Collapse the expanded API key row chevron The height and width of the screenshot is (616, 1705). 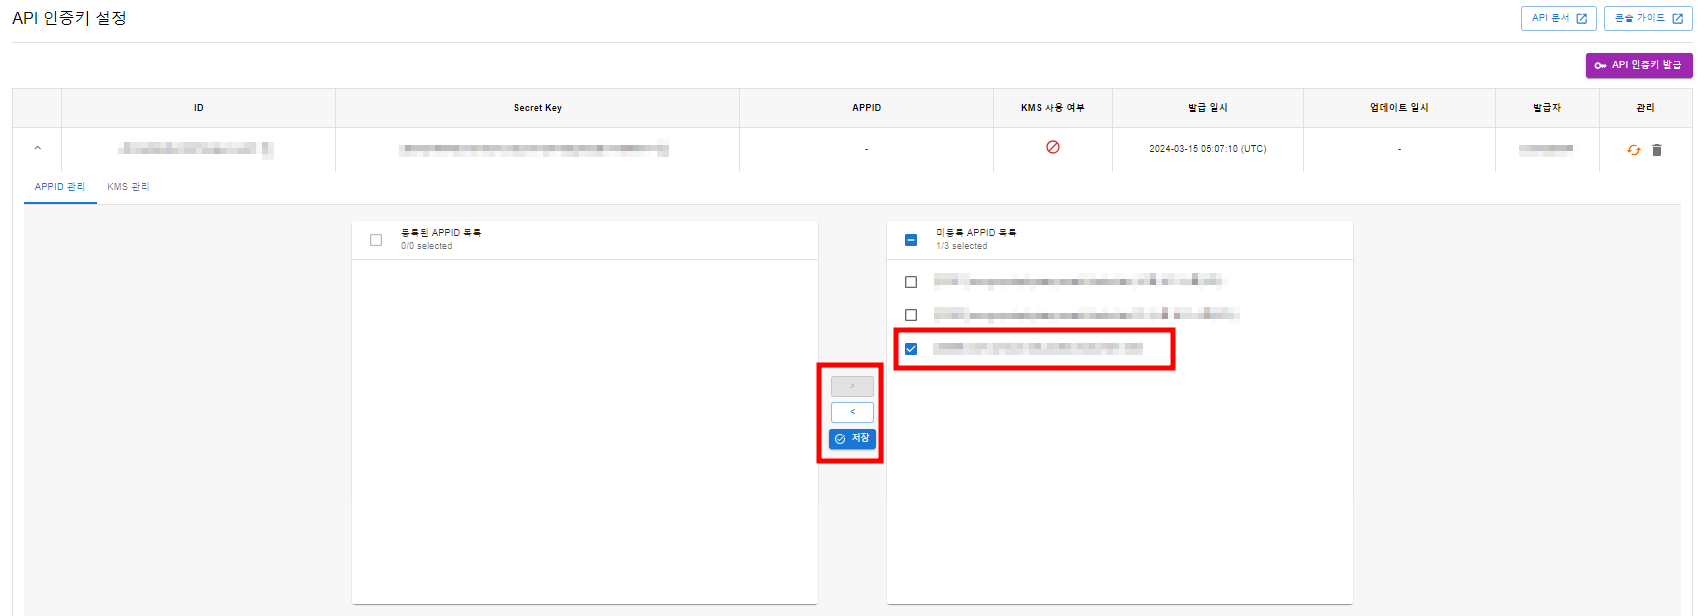[38, 148]
